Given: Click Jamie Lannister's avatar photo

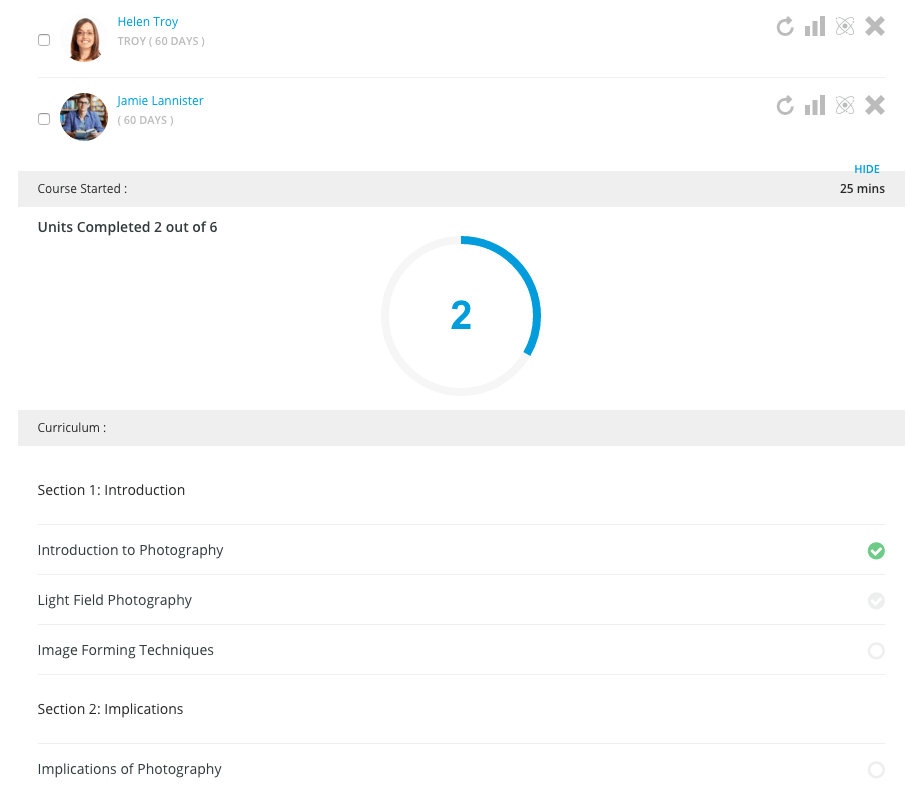Looking at the screenshot, I should point(84,117).
